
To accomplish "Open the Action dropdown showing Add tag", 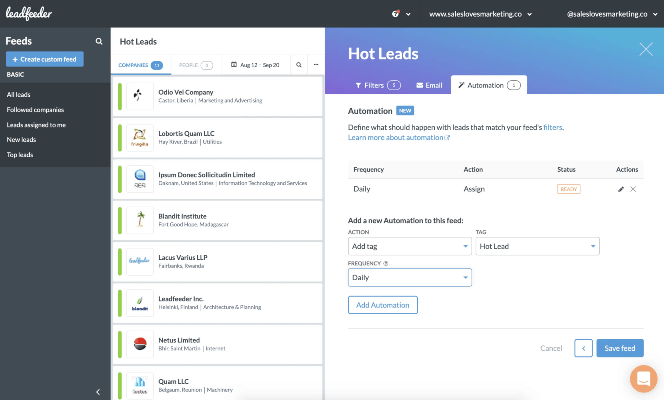I will coord(409,246).
